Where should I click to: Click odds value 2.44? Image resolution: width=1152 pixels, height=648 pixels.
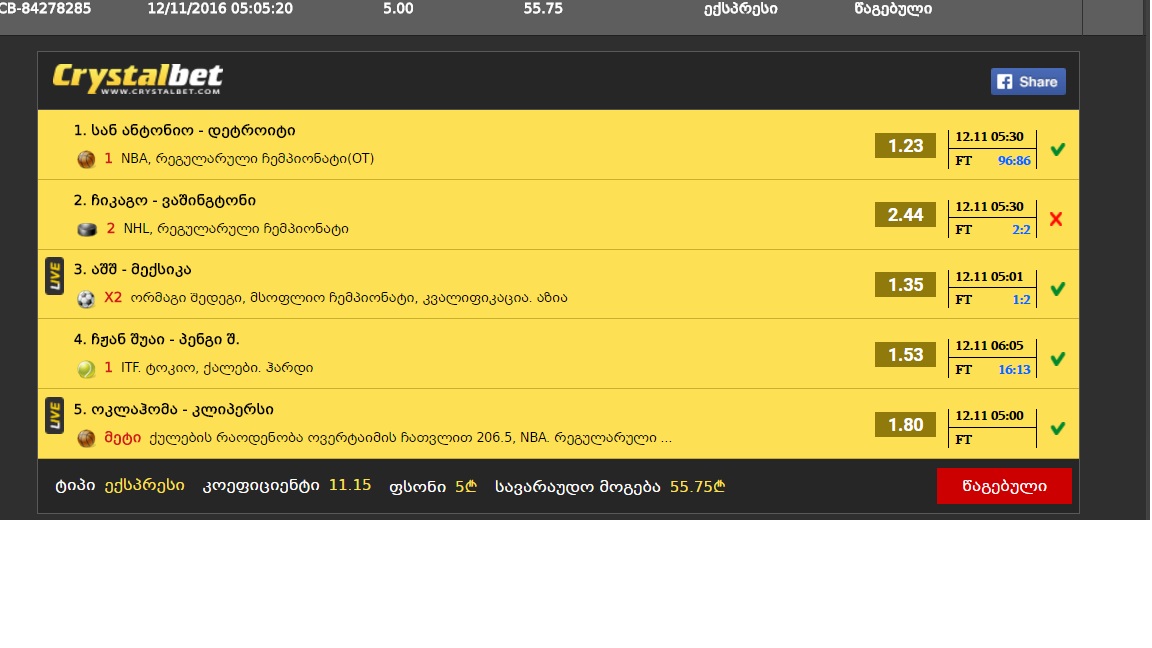(905, 215)
